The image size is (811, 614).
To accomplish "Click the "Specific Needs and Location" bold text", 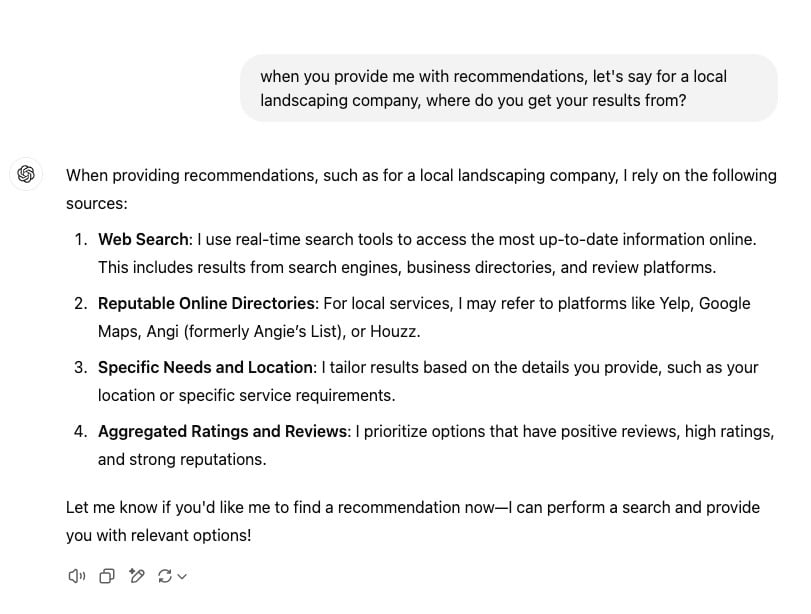I will (x=205, y=367).
